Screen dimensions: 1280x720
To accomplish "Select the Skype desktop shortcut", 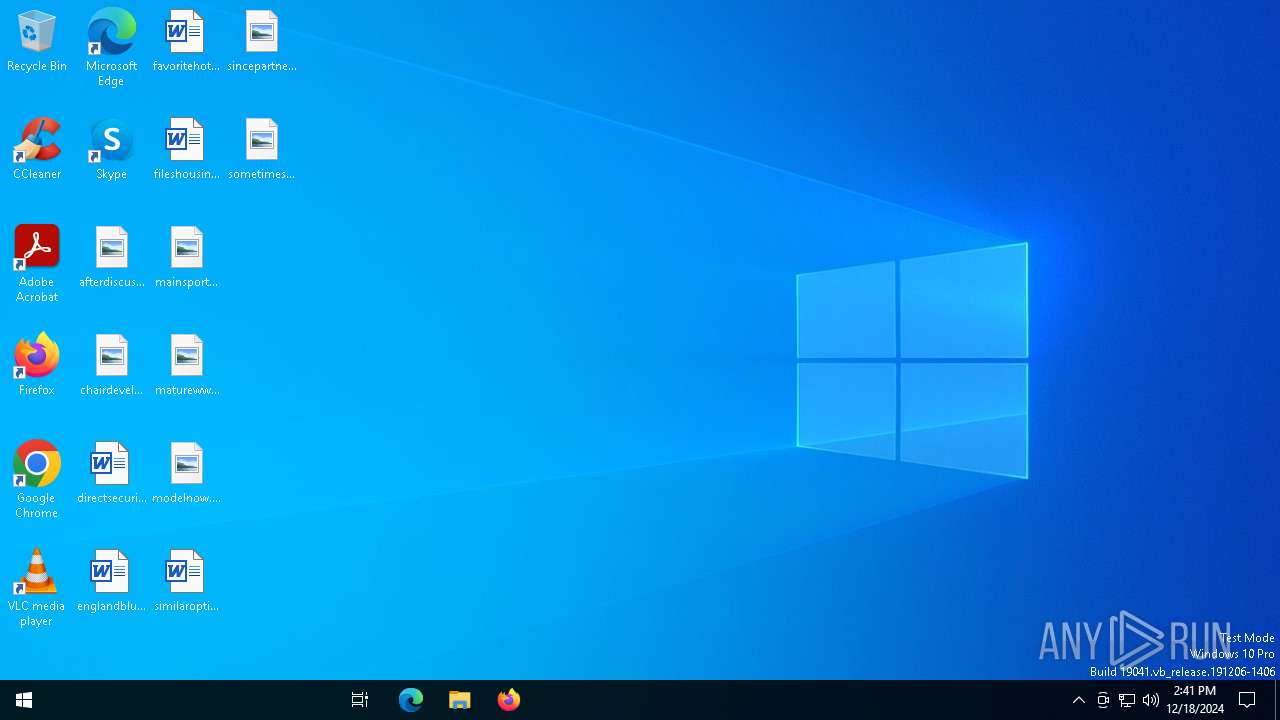I will click(111, 150).
